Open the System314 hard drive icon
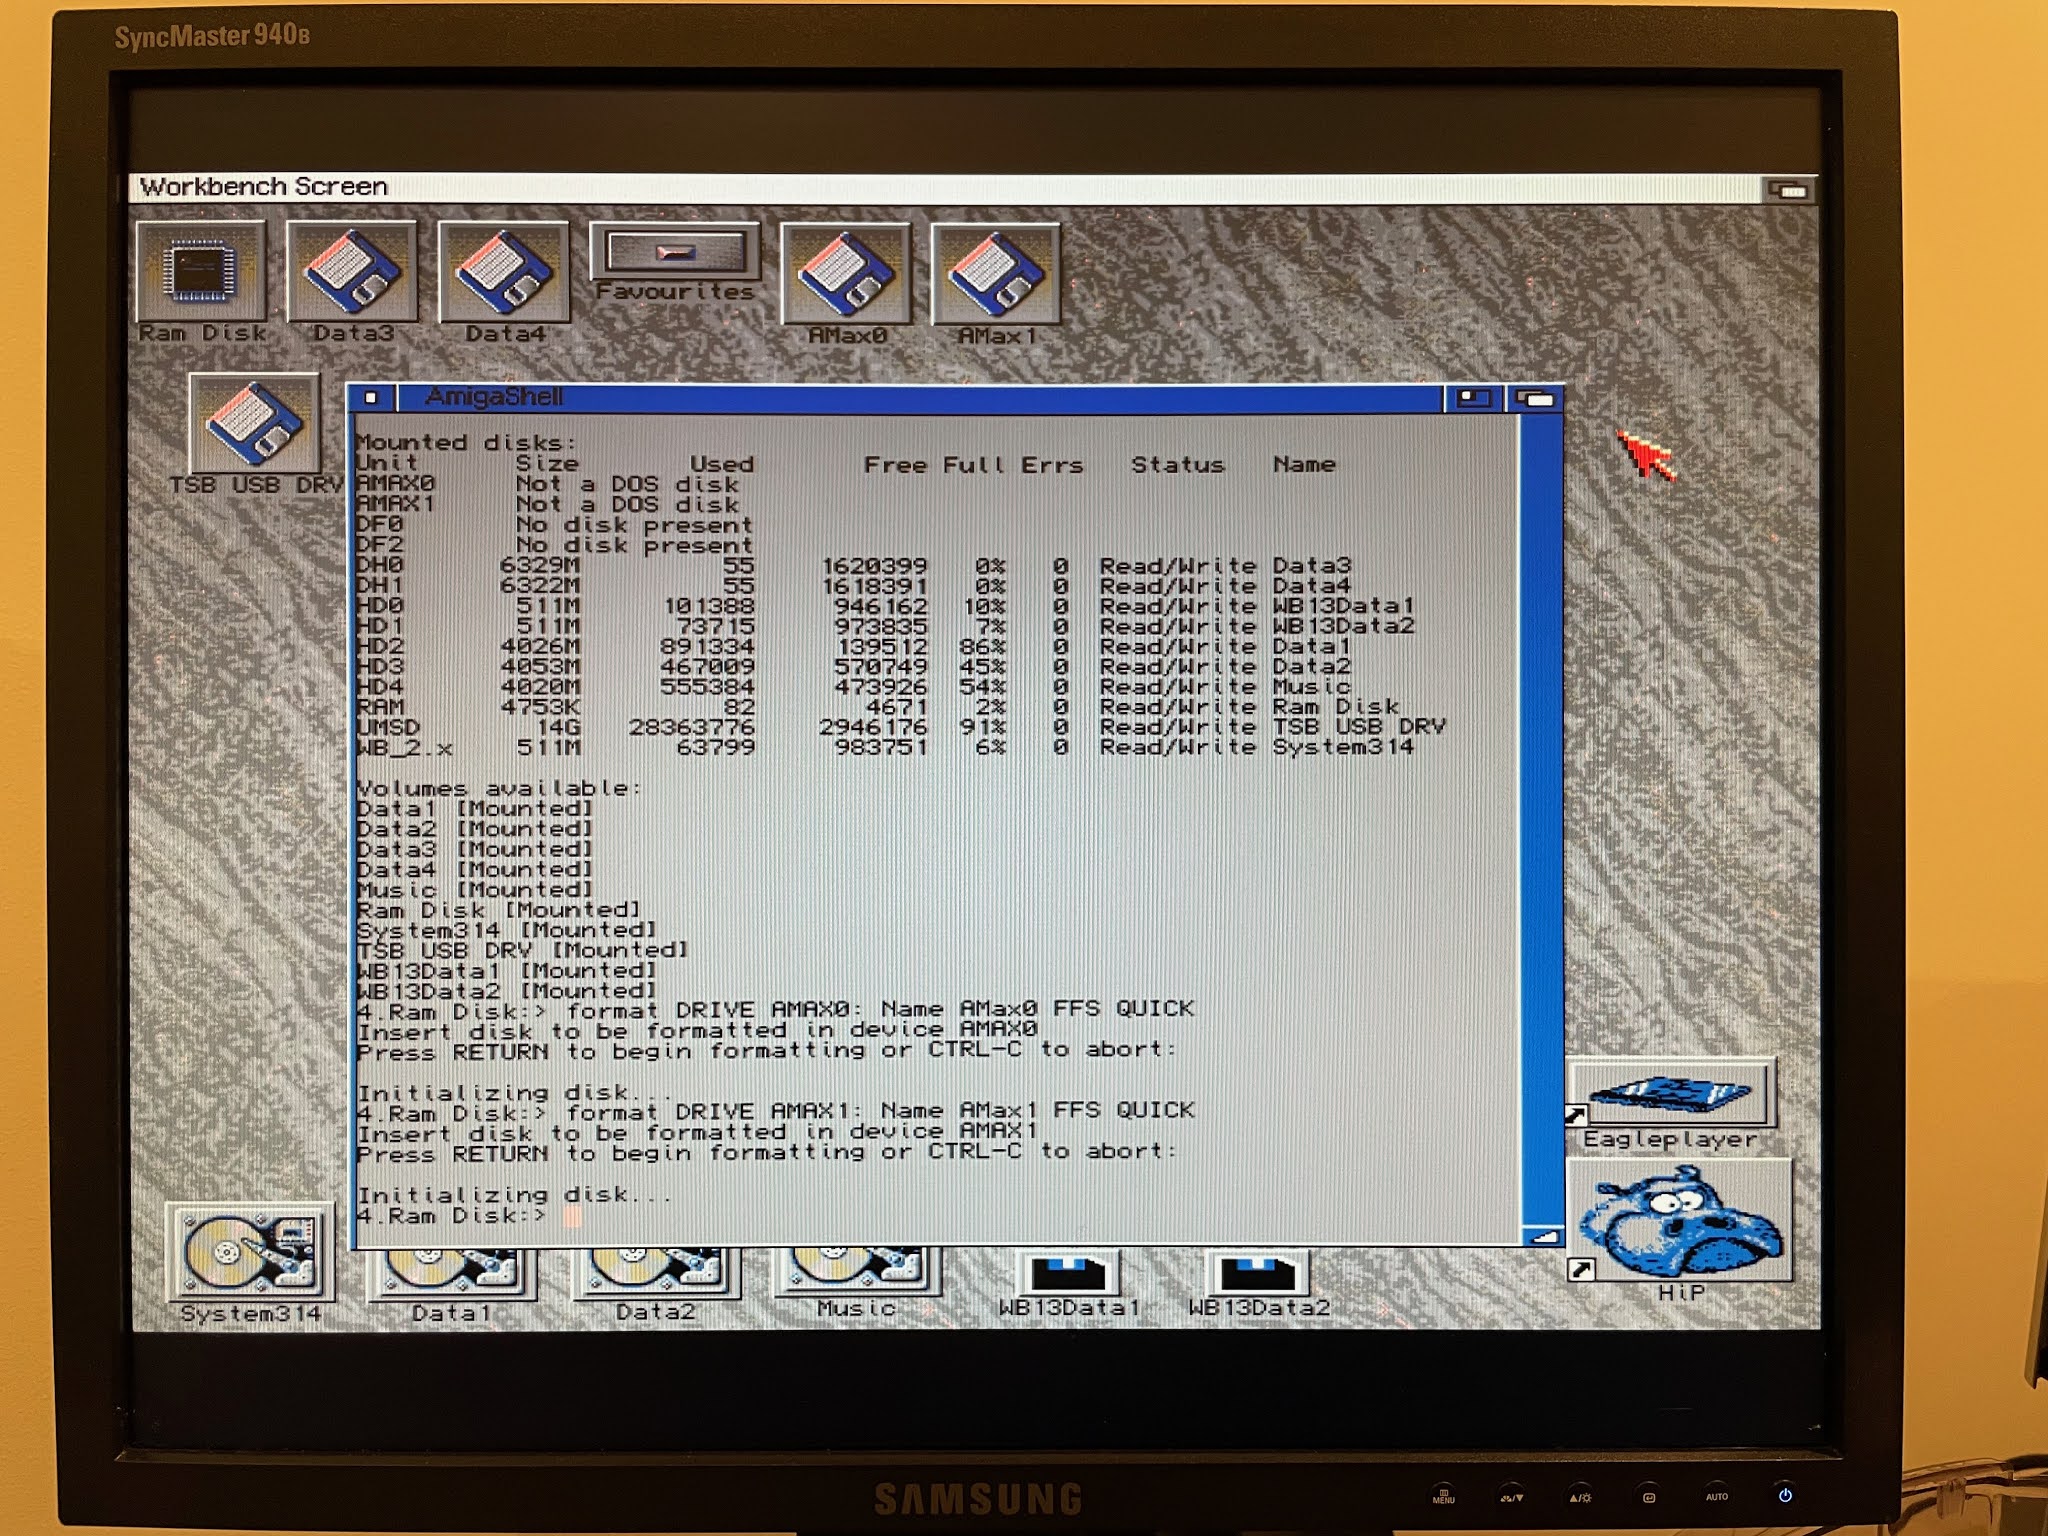 pyautogui.click(x=249, y=1253)
